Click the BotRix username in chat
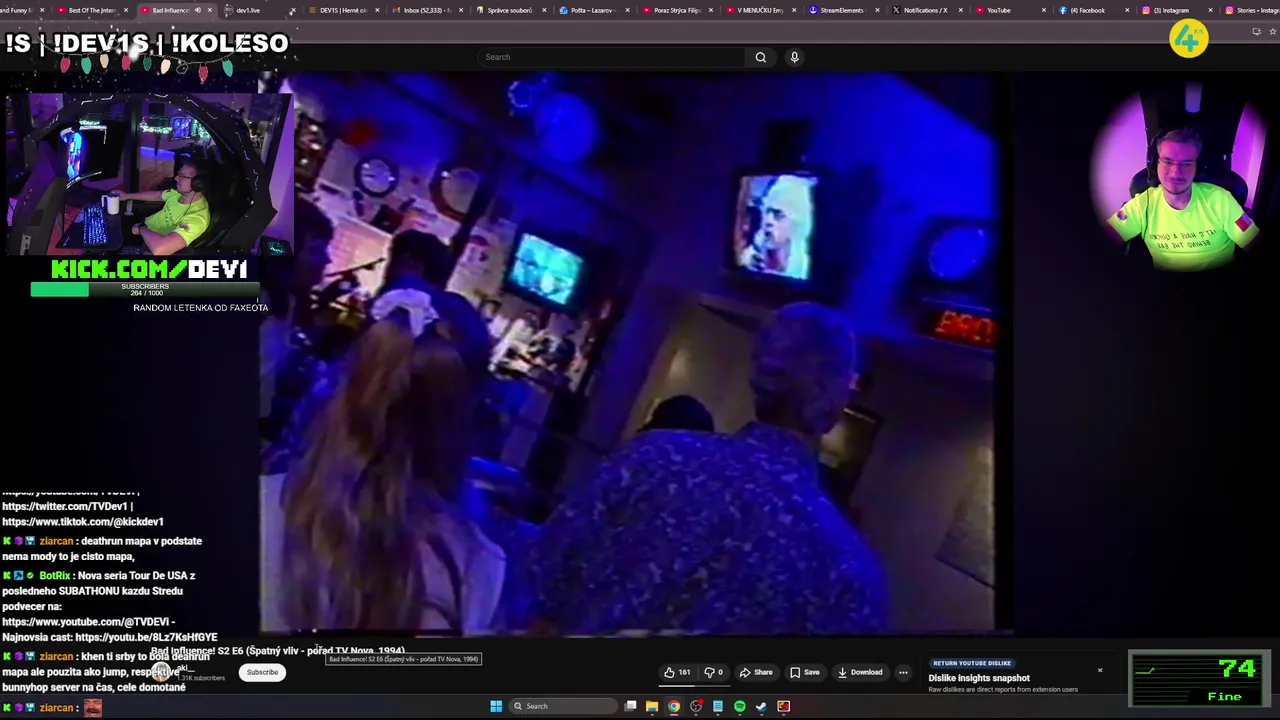The height and width of the screenshot is (720, 1280). (55, 576)
